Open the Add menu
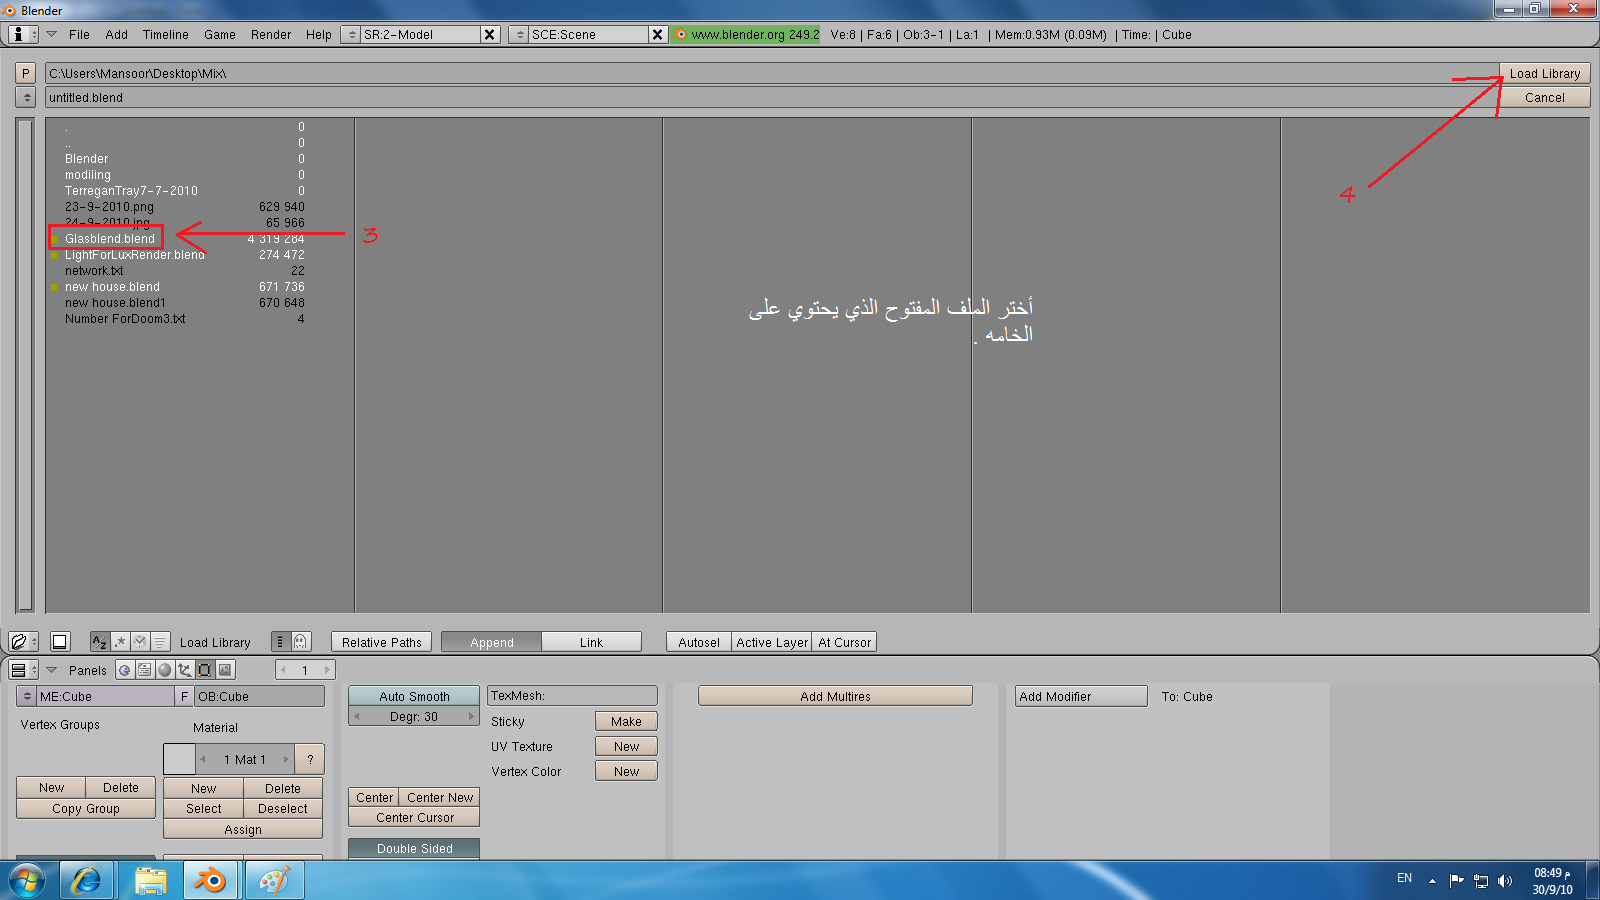This screenshot has width=1600, height=900. (x=117, y=34)
